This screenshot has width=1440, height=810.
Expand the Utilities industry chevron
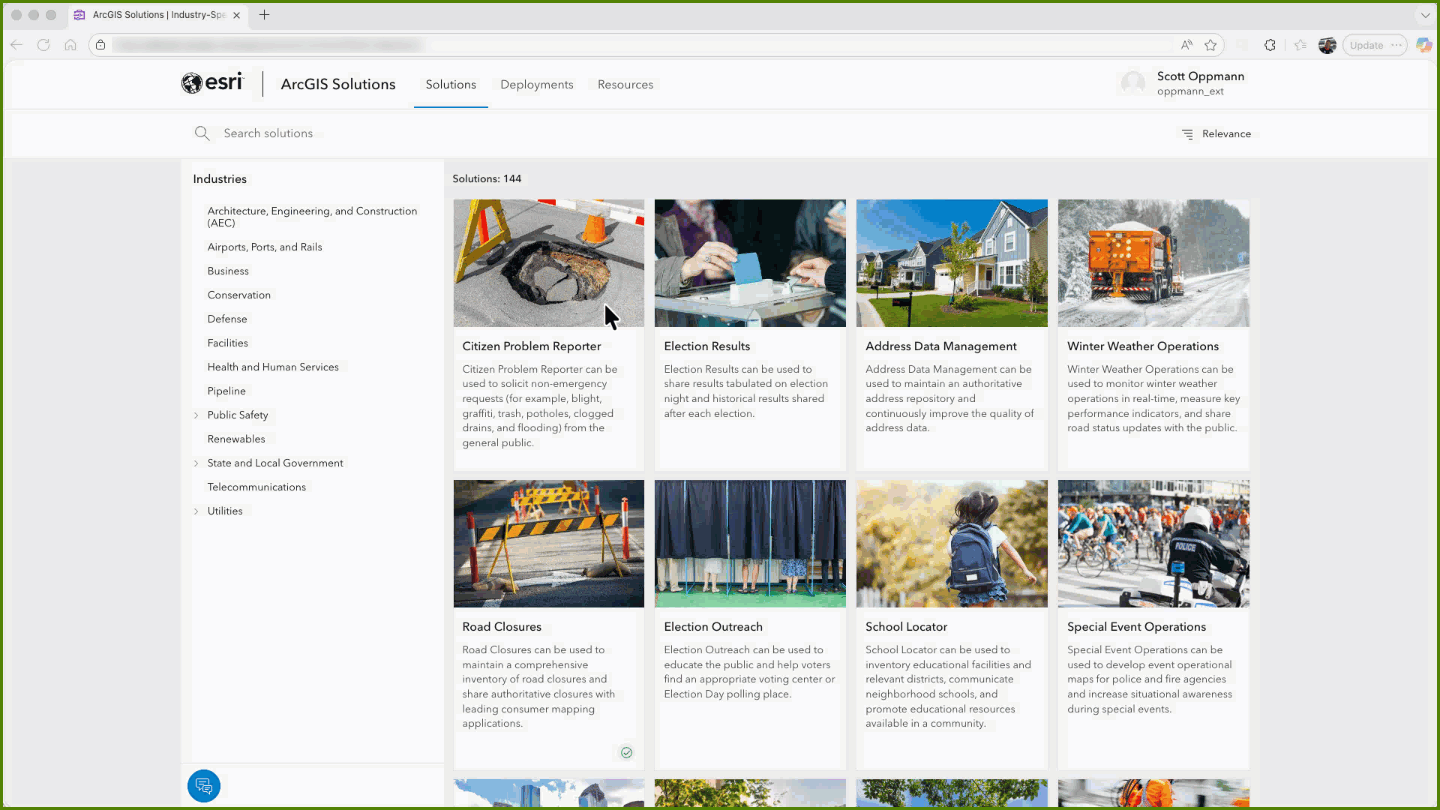click(196, 511)
